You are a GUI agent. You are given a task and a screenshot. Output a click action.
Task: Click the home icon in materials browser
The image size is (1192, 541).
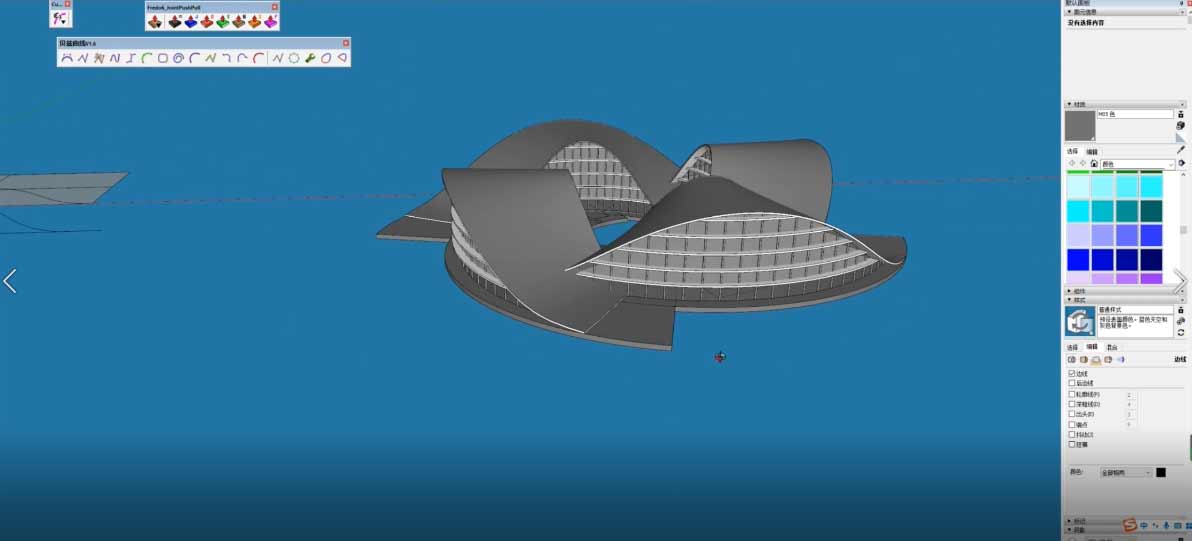click(x=1094, y=163)
